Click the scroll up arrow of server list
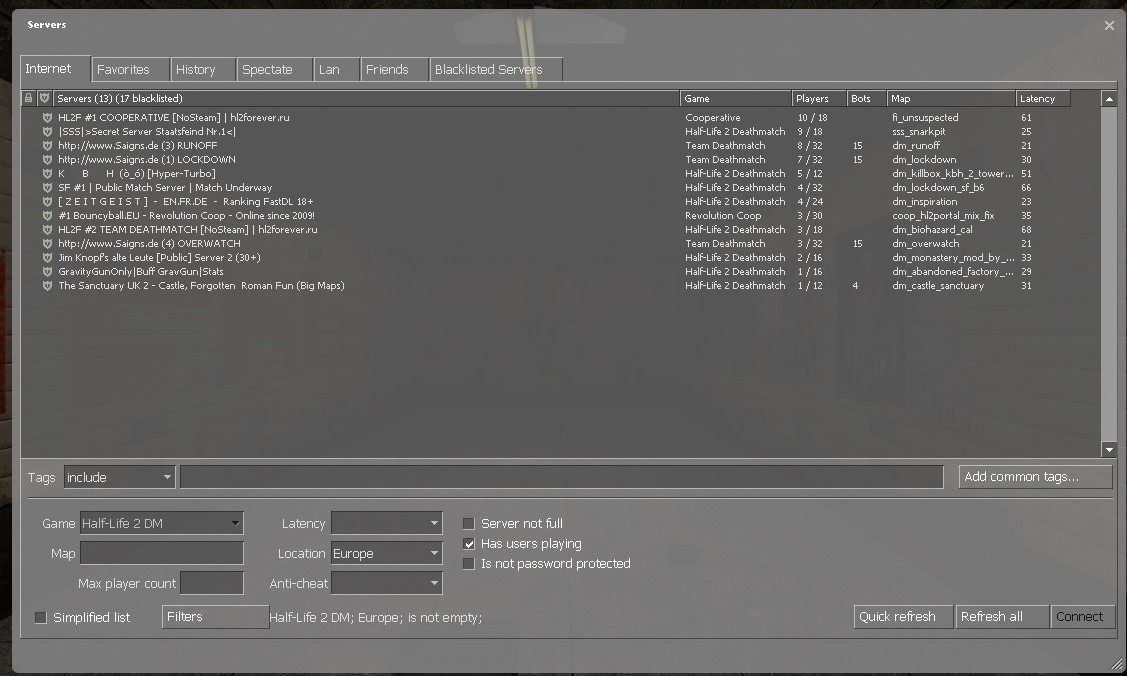1127x676 pixels. pyautogui.click(x=1109, y=98)
